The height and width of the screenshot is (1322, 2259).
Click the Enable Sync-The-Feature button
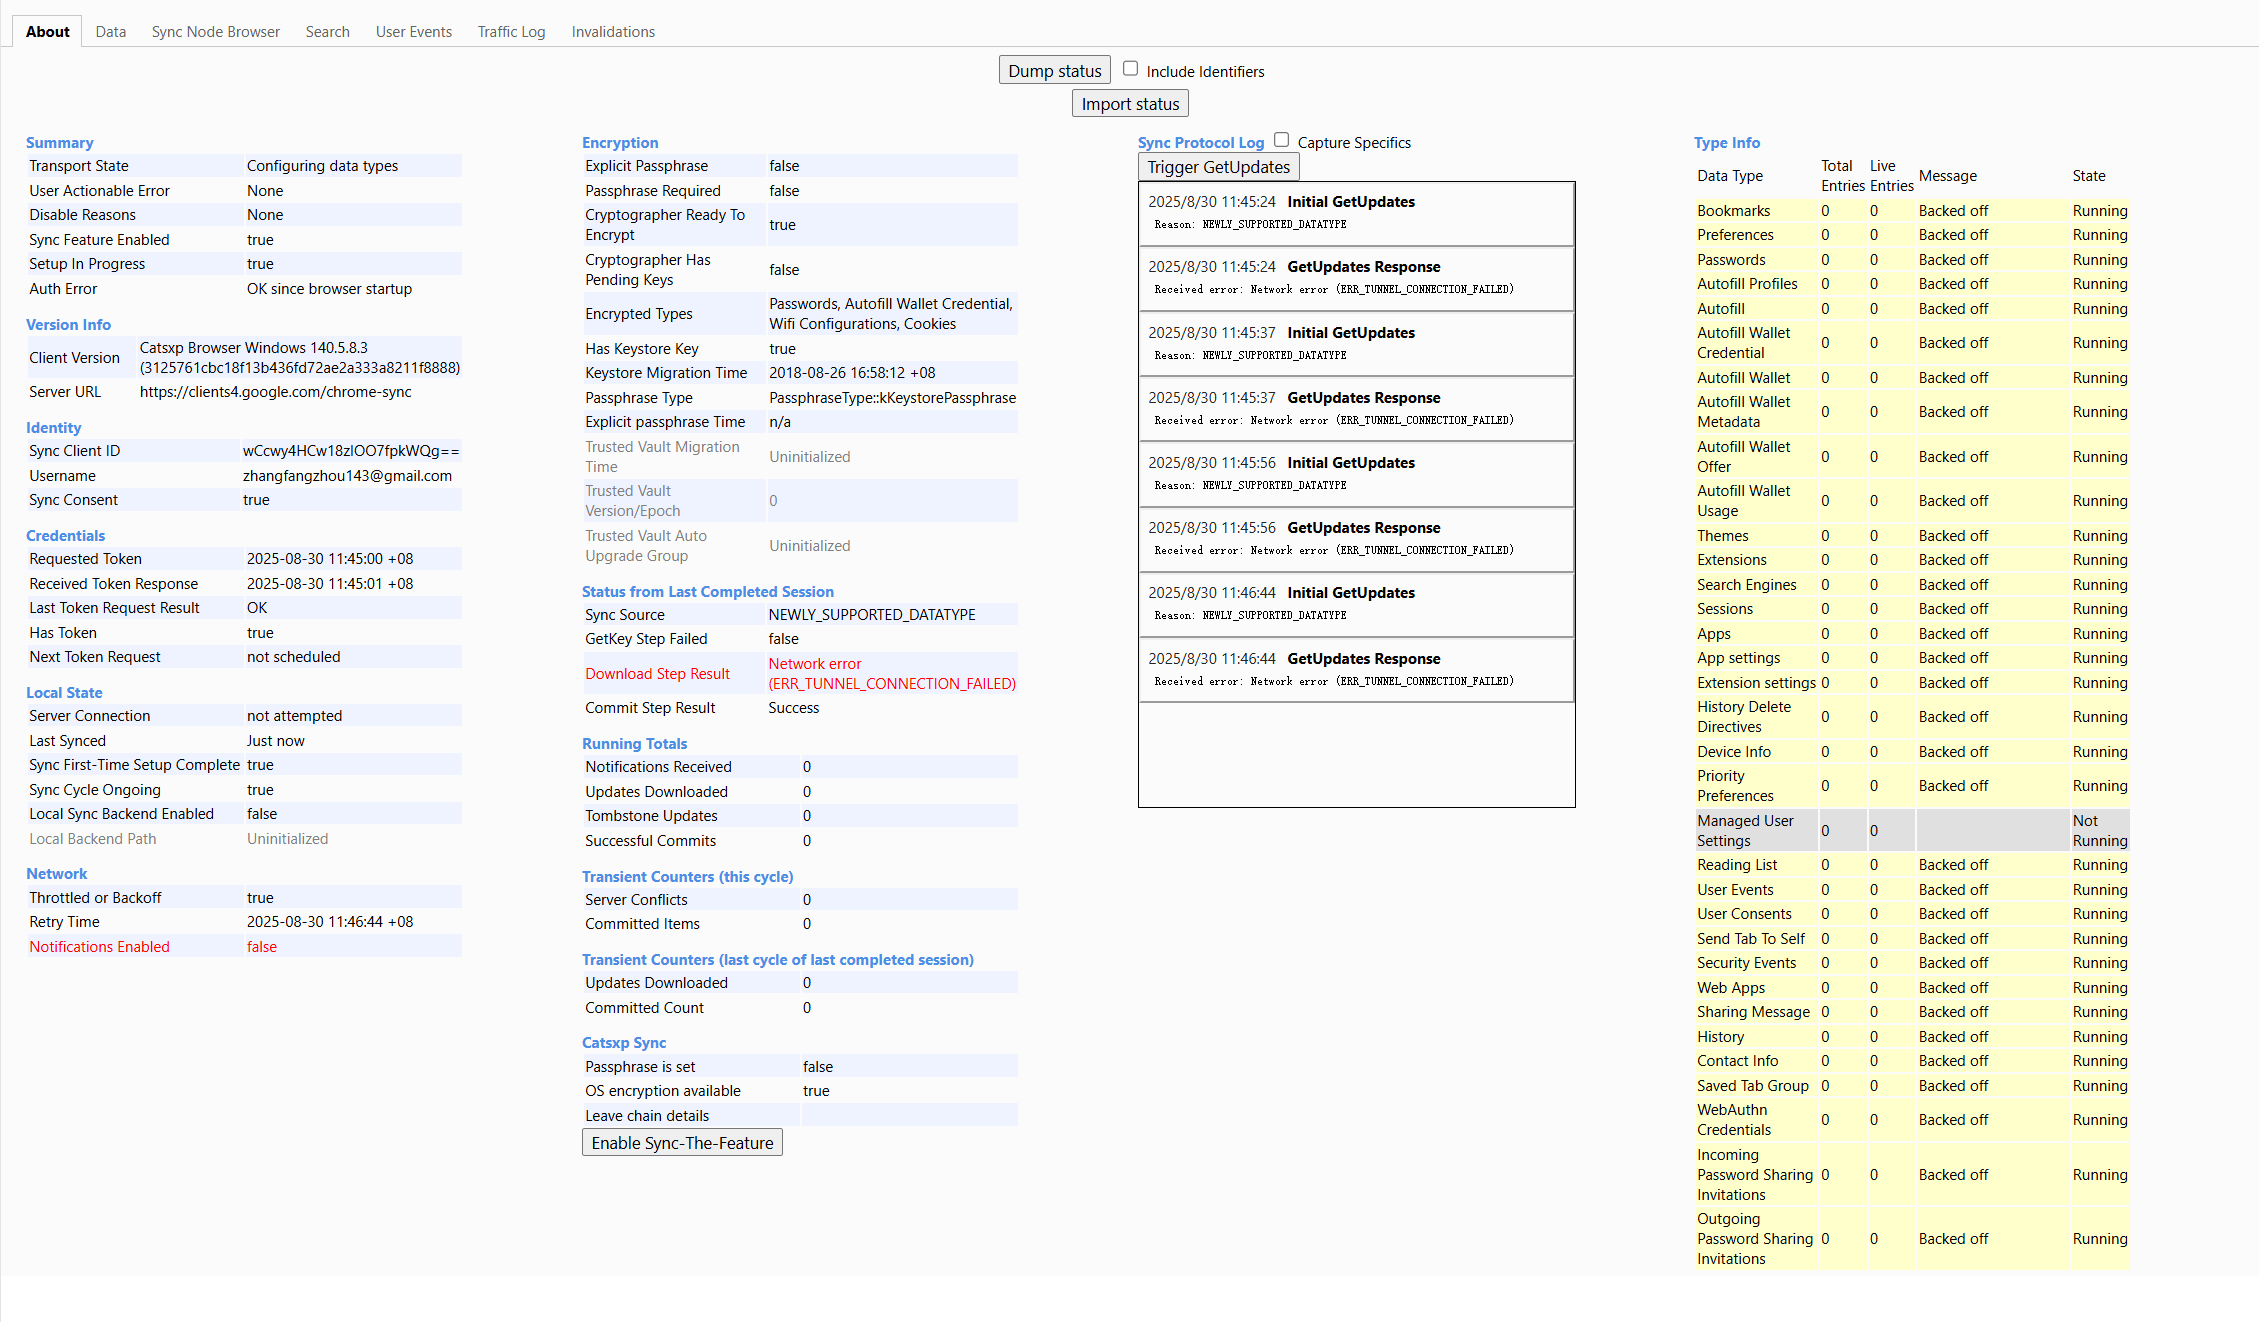pos(682,1143)
